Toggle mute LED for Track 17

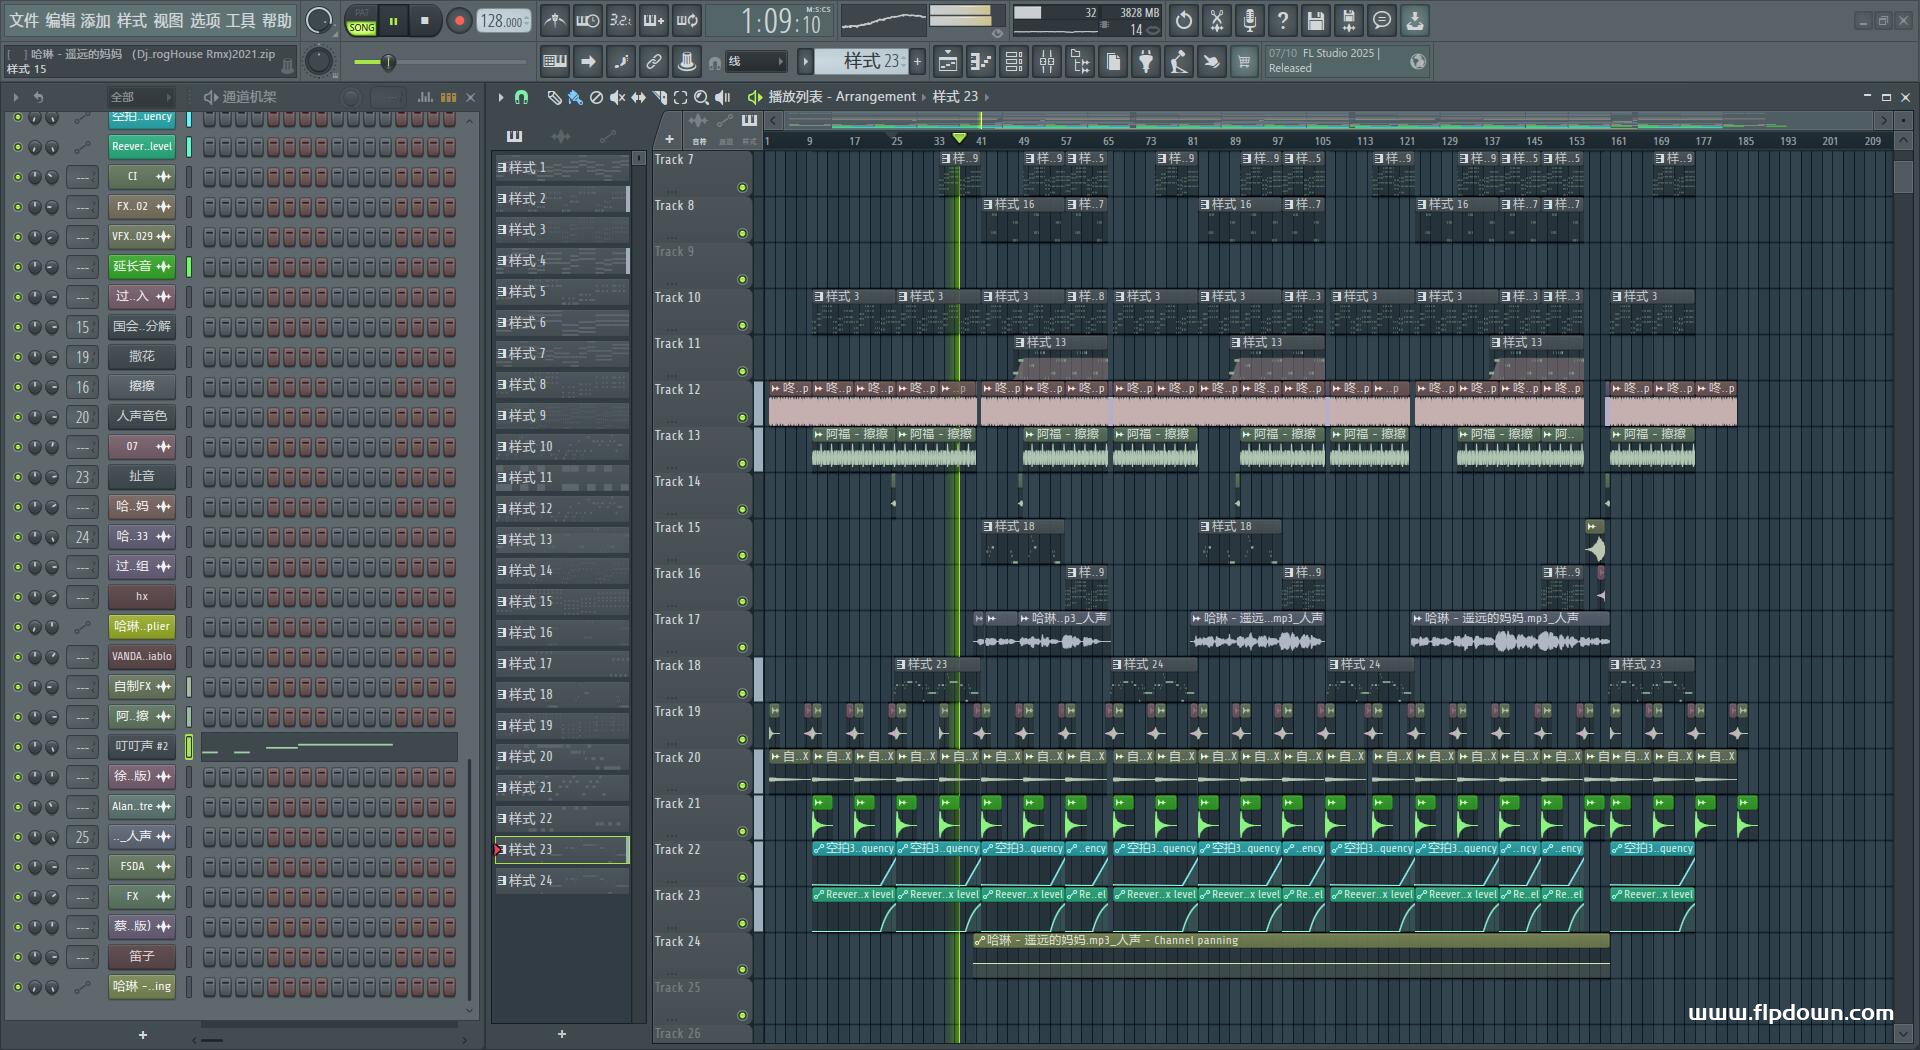pos(742,648)
